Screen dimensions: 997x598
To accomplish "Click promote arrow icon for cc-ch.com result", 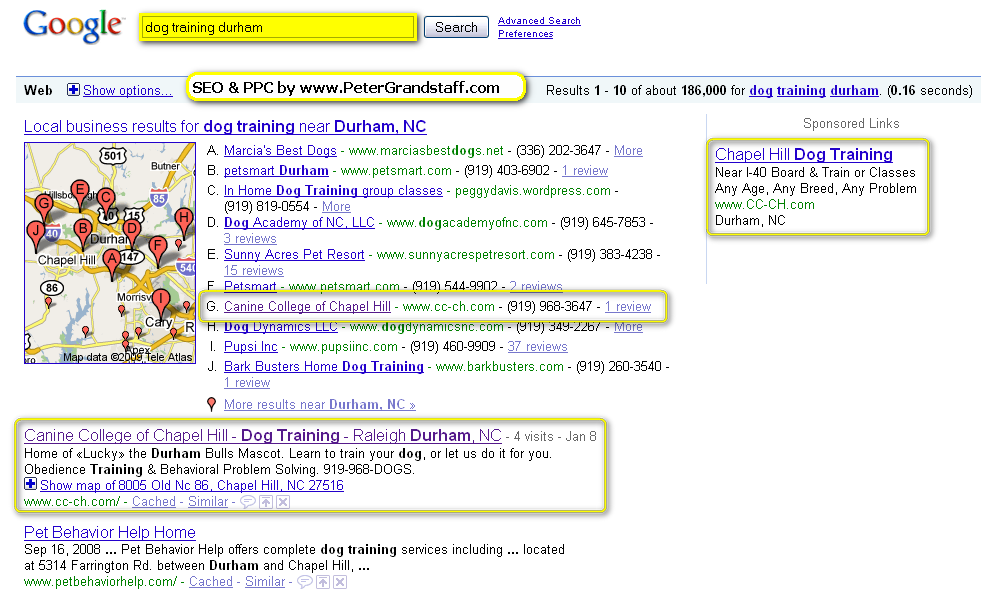I will 266,502.
